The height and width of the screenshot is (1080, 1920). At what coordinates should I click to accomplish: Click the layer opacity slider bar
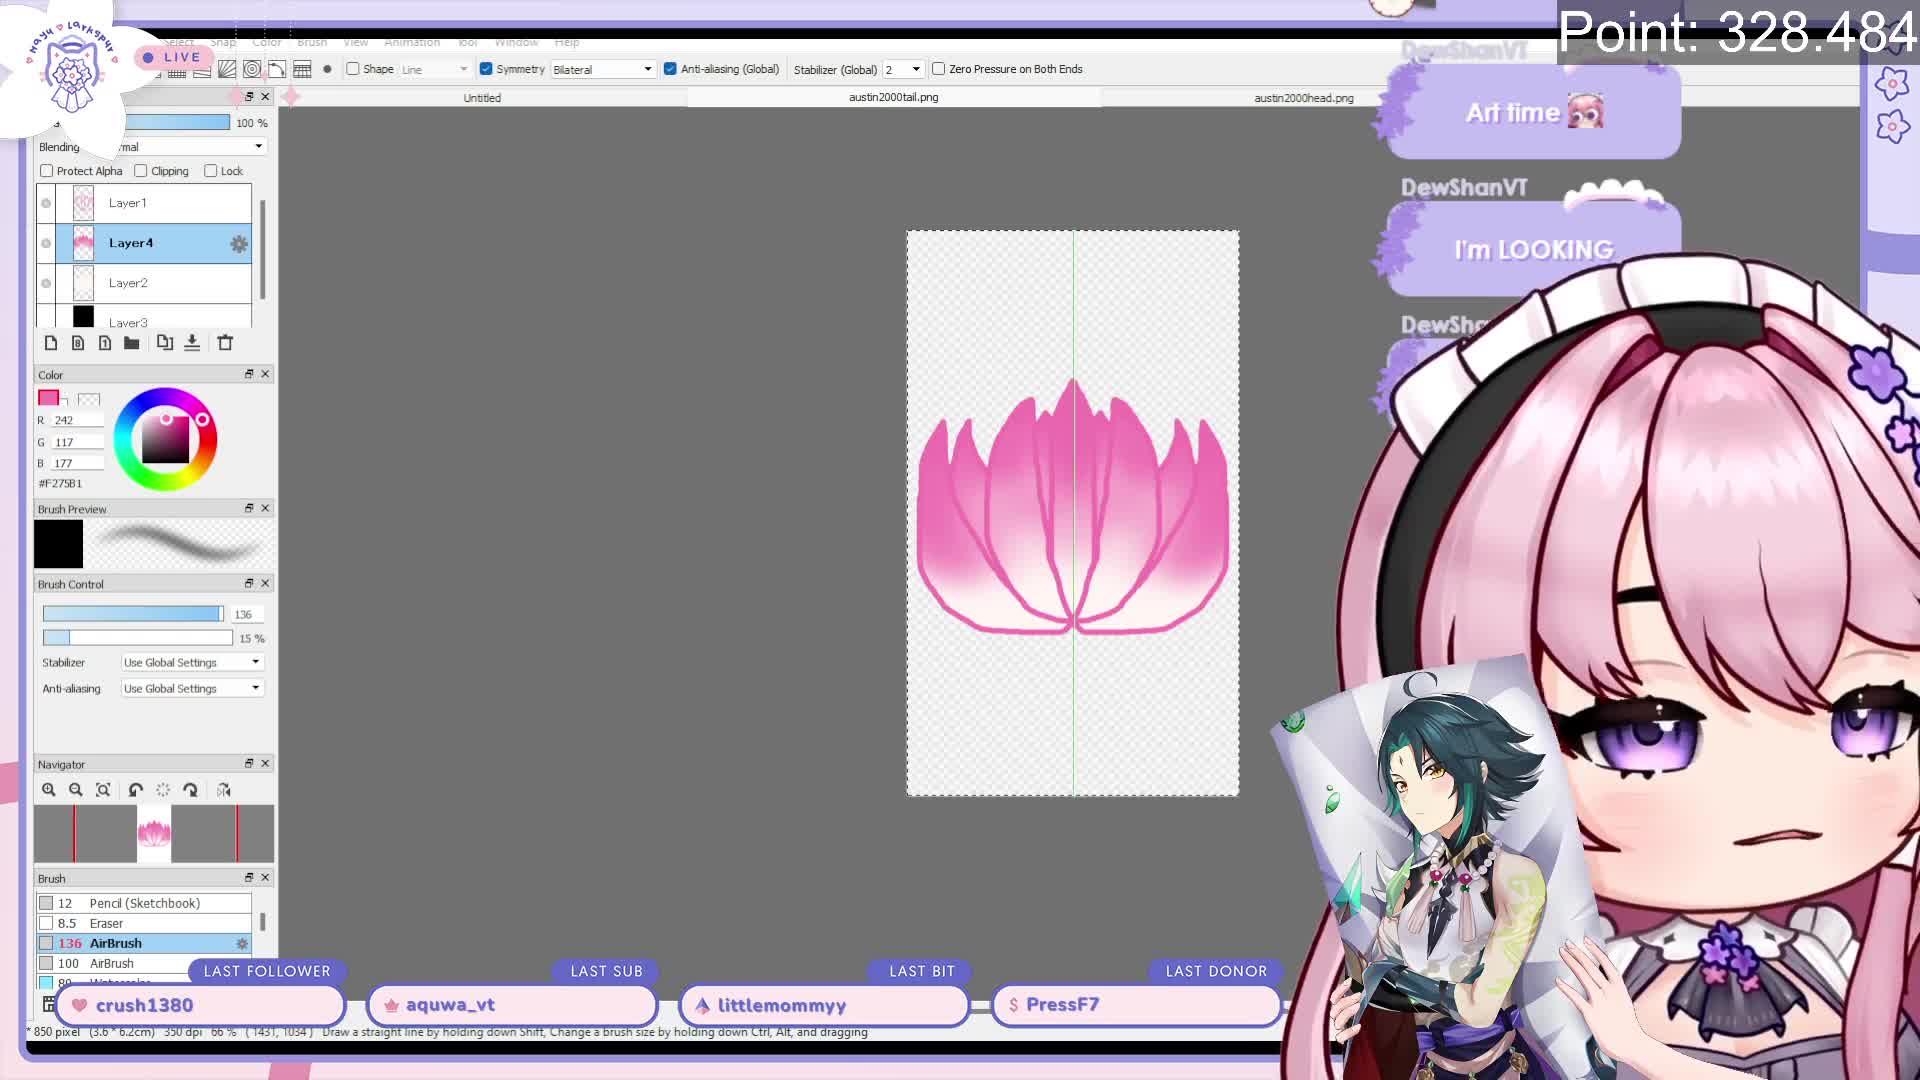(178, 122)
